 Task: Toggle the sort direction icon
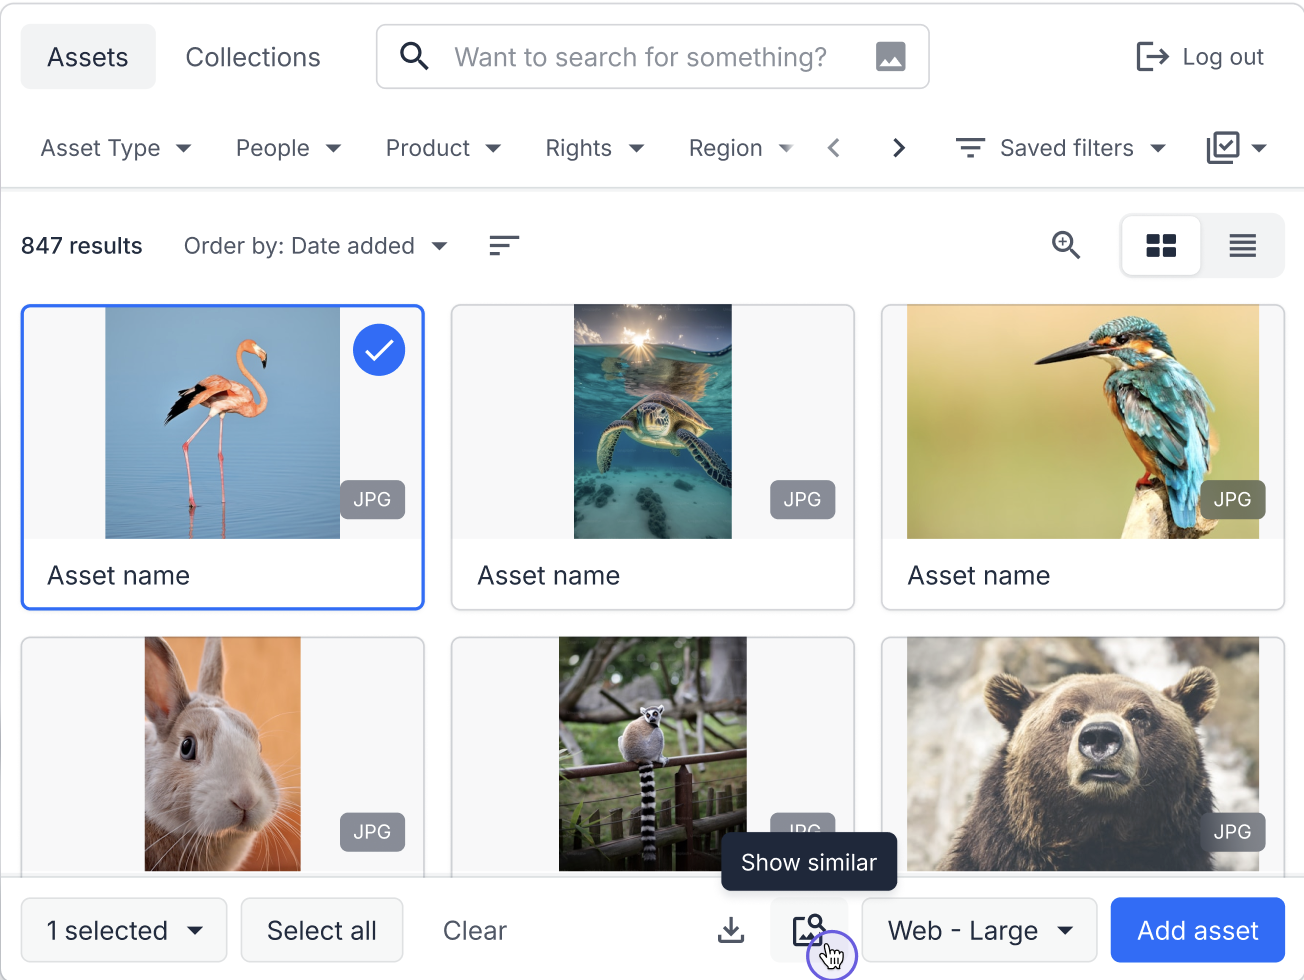[x=504, y=246]
